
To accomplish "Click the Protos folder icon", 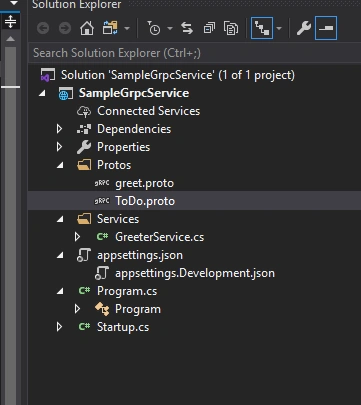I will coord(84,165).
